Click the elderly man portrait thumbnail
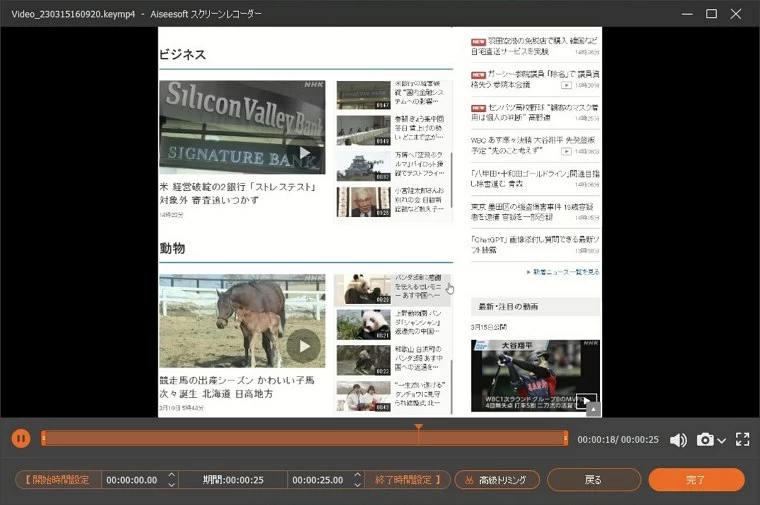Viewport: 760px width, 505px height. (364, 202)
